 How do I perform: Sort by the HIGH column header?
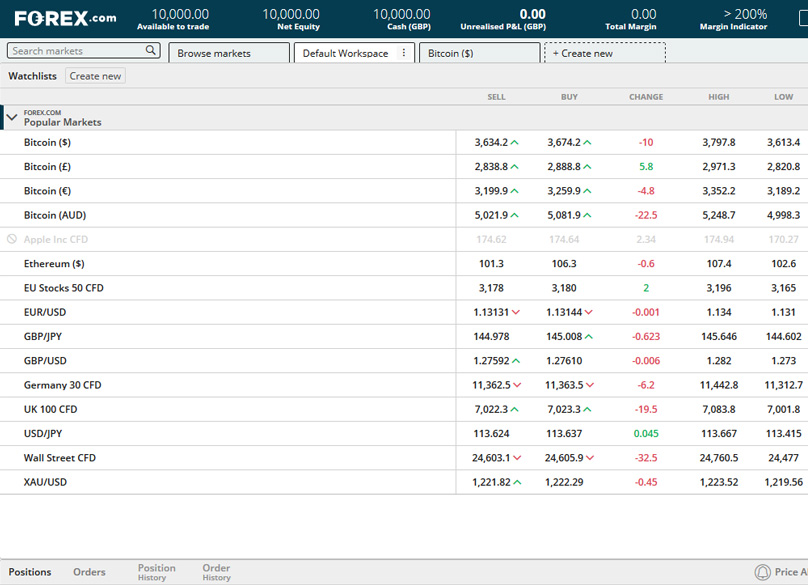pos(719,97)
